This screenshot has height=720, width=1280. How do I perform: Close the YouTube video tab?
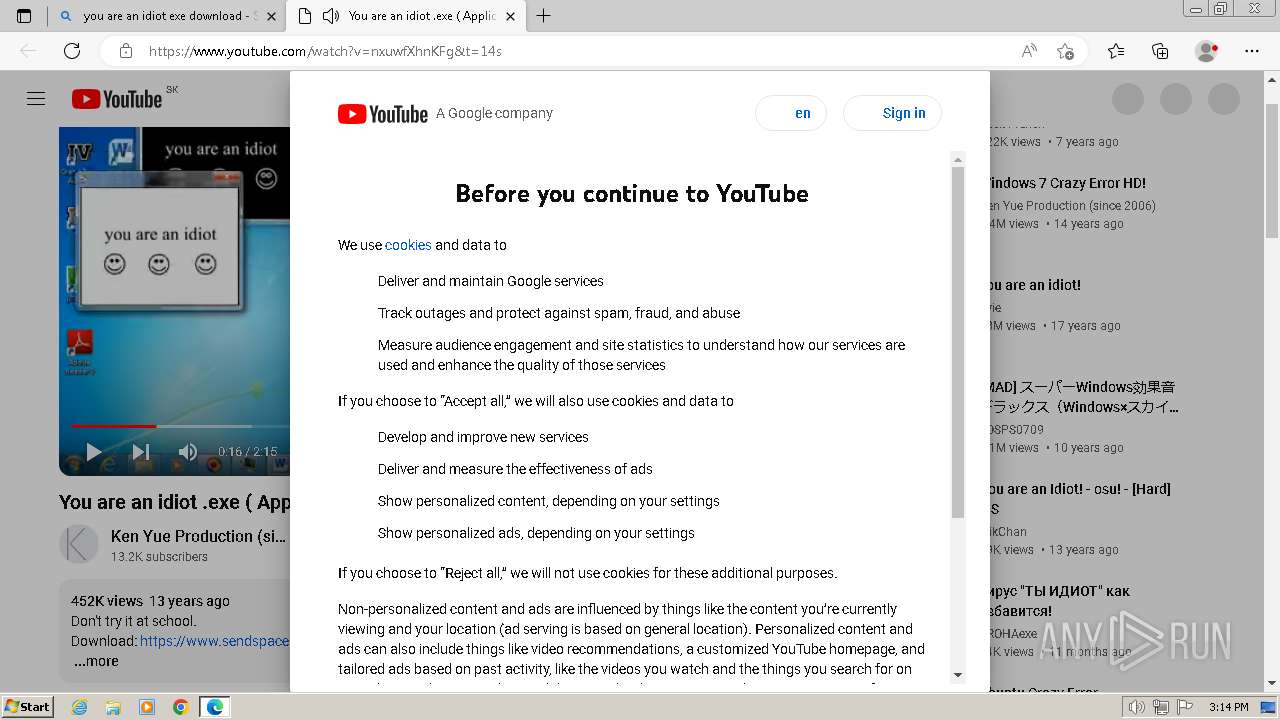[x=510, y=16]
